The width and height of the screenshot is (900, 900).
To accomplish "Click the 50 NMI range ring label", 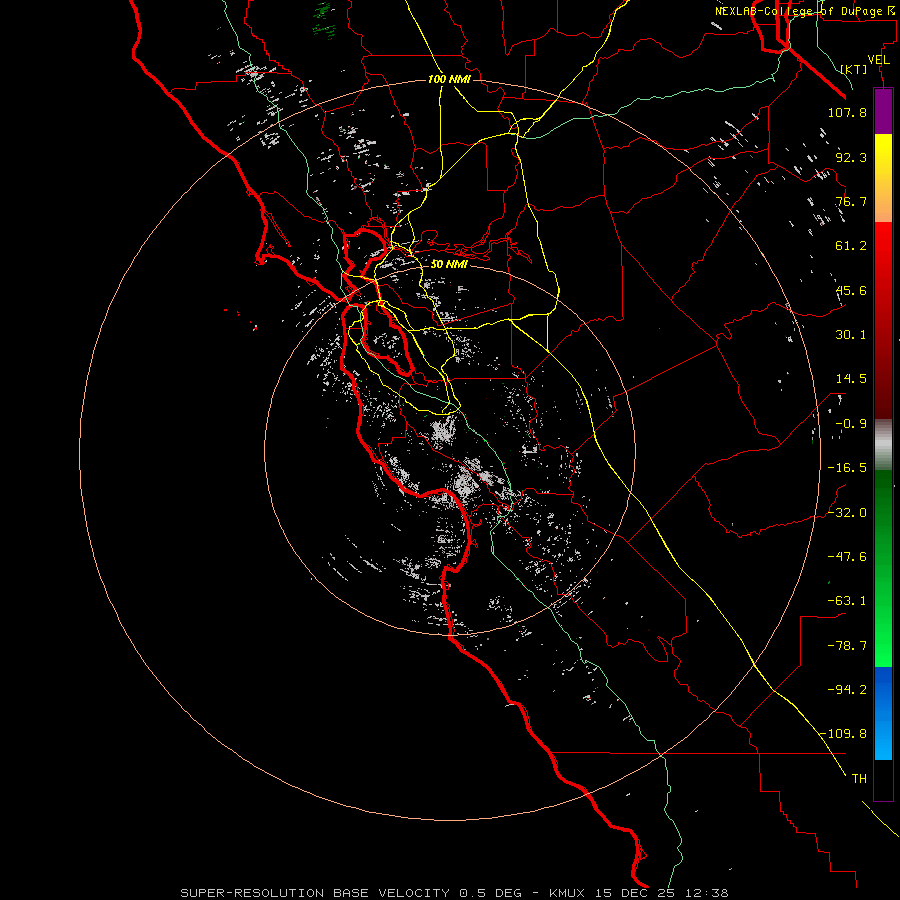I will (449, 264).
